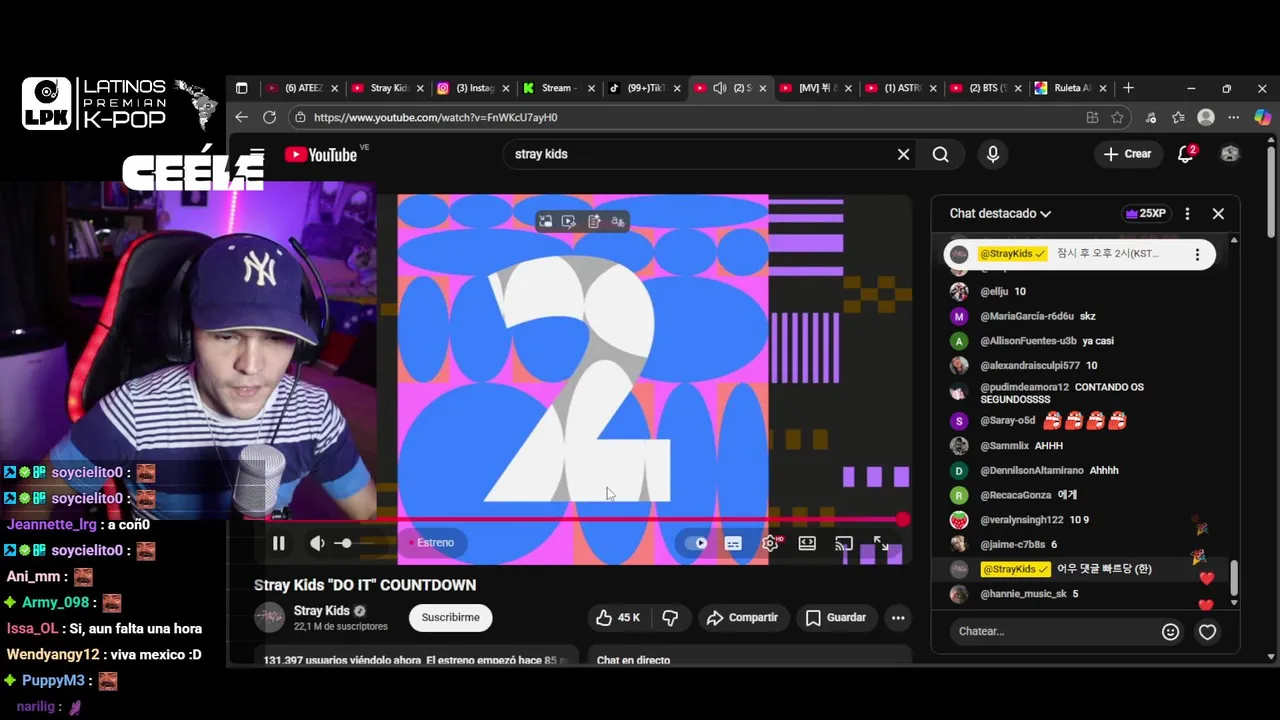Open the pinned StrayKids message menu
Image resolution: width=1280 pixels, height=720 pixels.
(x=1197, y=254)
